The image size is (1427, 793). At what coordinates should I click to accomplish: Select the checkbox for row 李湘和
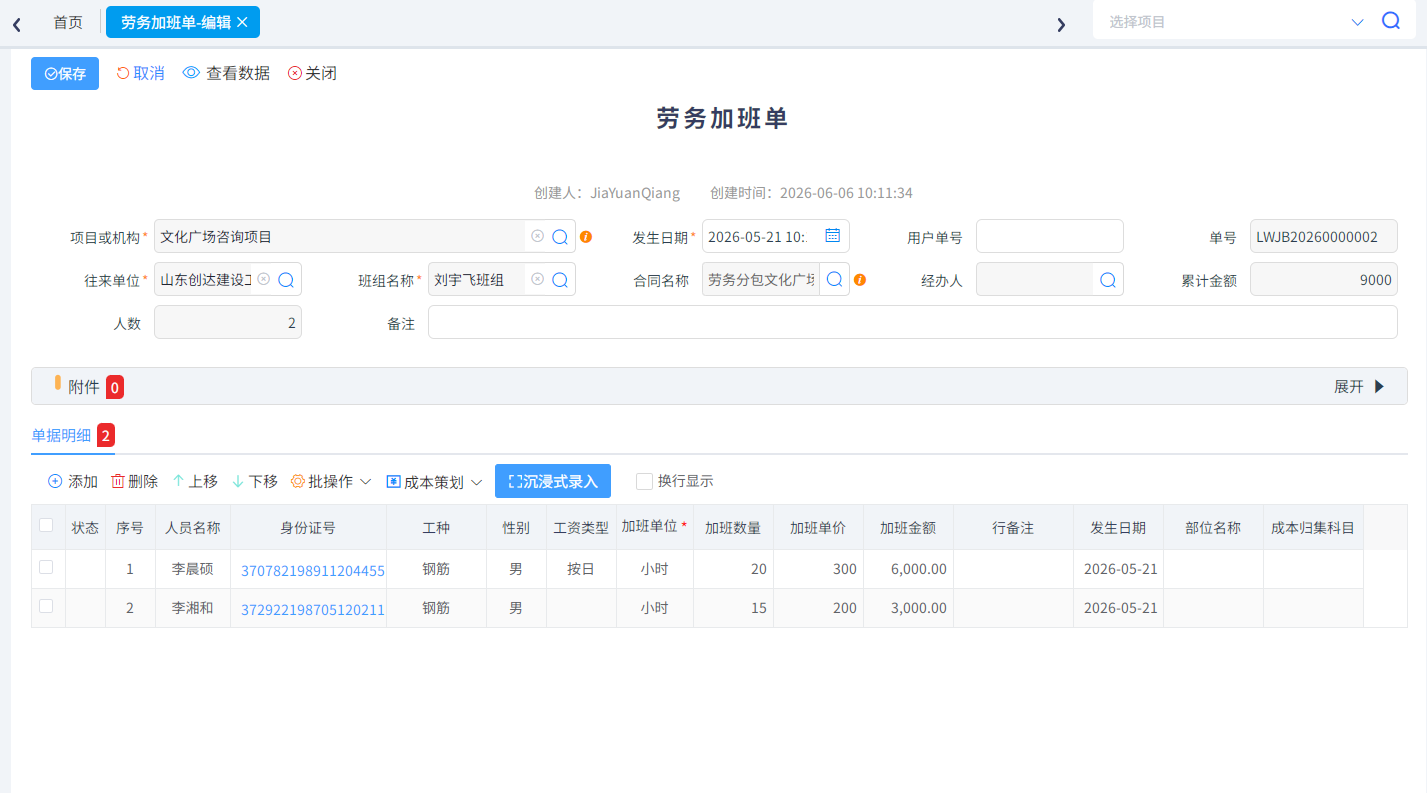click(x=46, y=606)
